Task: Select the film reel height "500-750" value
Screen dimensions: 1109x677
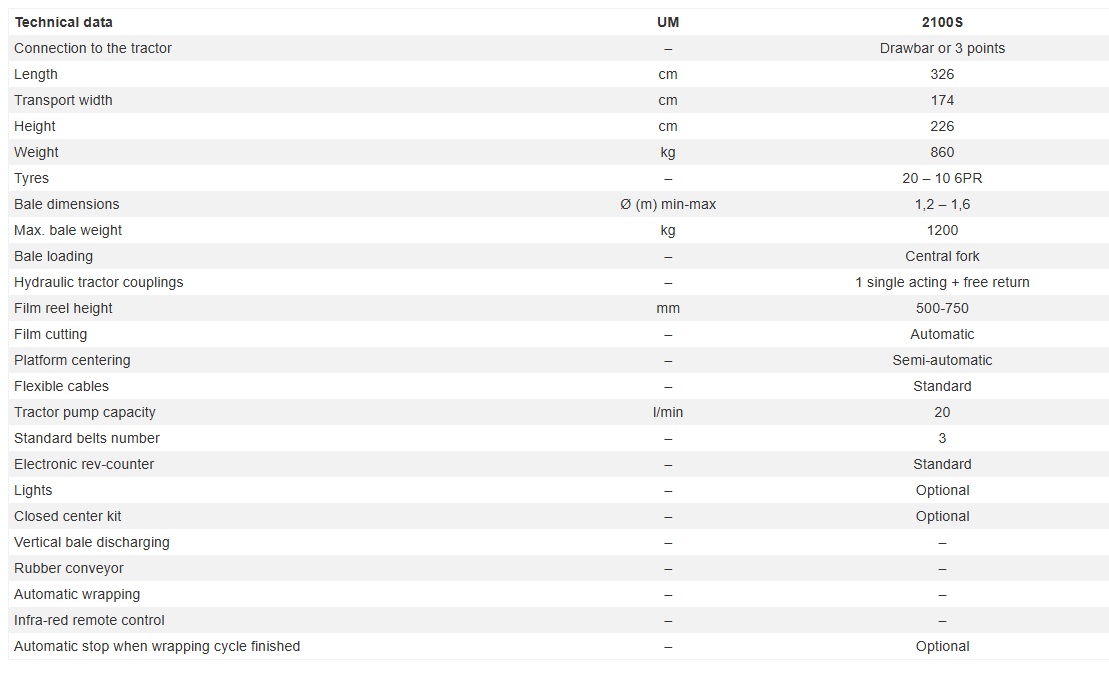Action: point(942,308)
